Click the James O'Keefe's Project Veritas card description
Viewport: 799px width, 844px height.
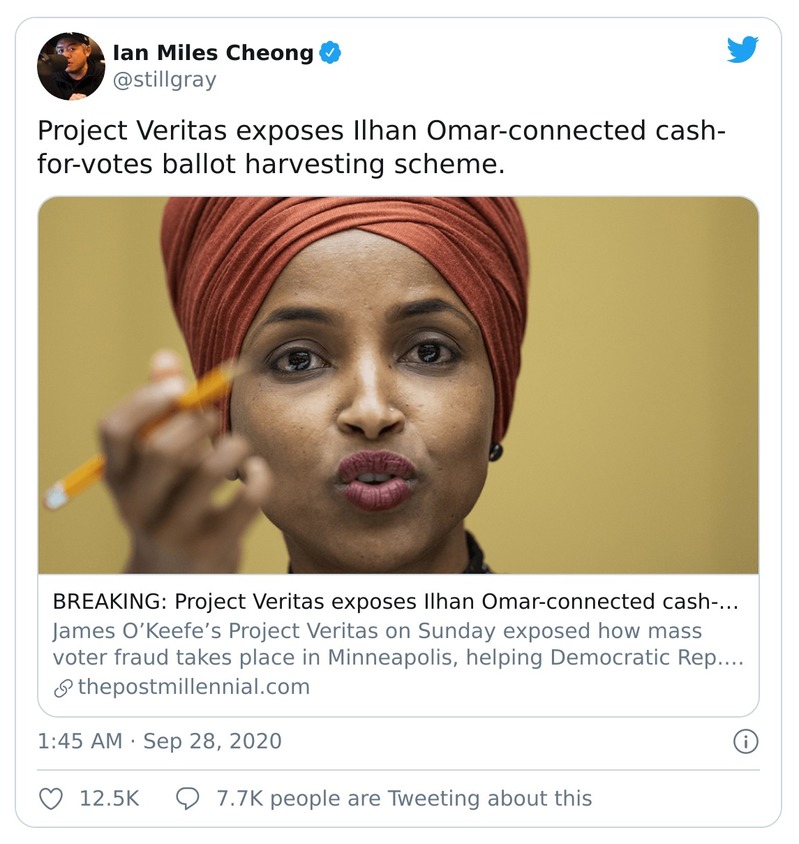[x=377, y=631]
